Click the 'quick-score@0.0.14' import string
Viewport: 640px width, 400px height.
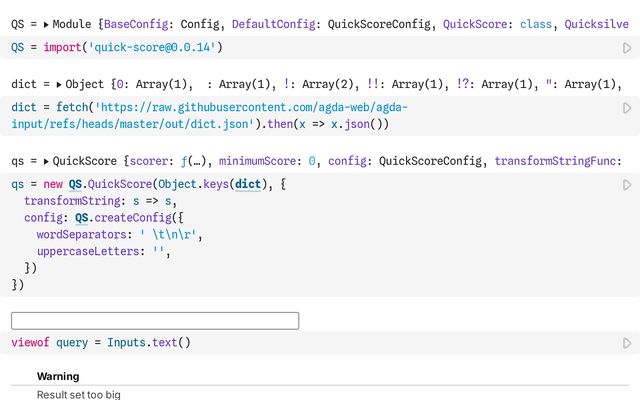(152, 47)
